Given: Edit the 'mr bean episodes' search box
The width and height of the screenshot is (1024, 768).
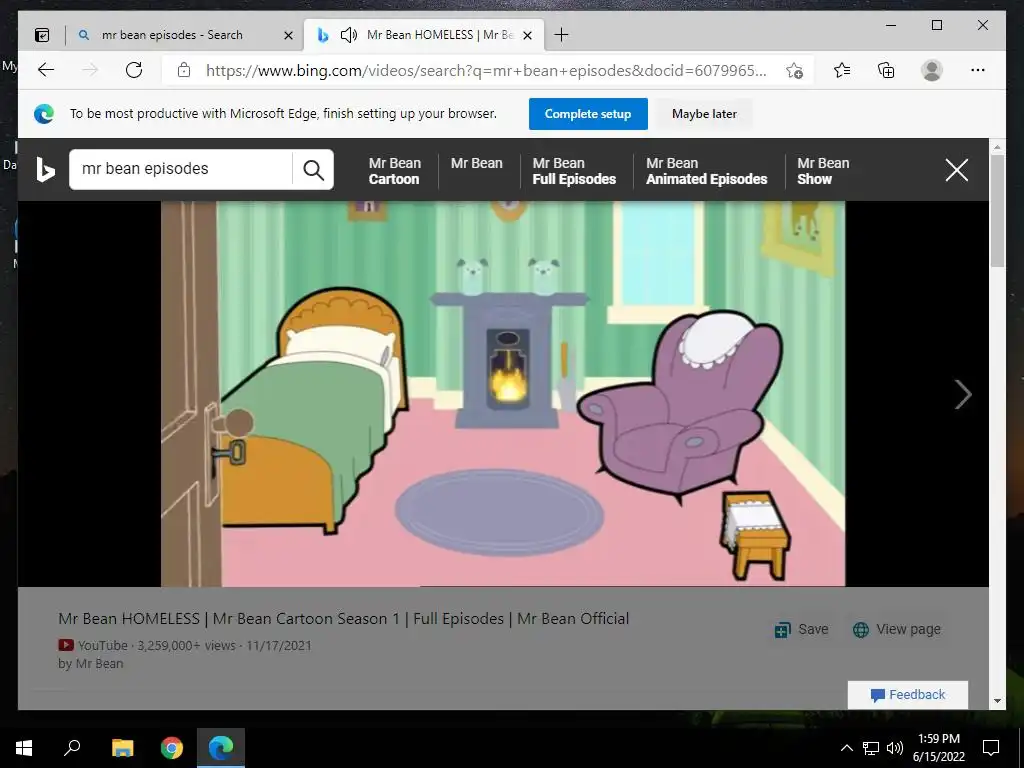Looking at the screenshot, I should click(x=180, y=169).
